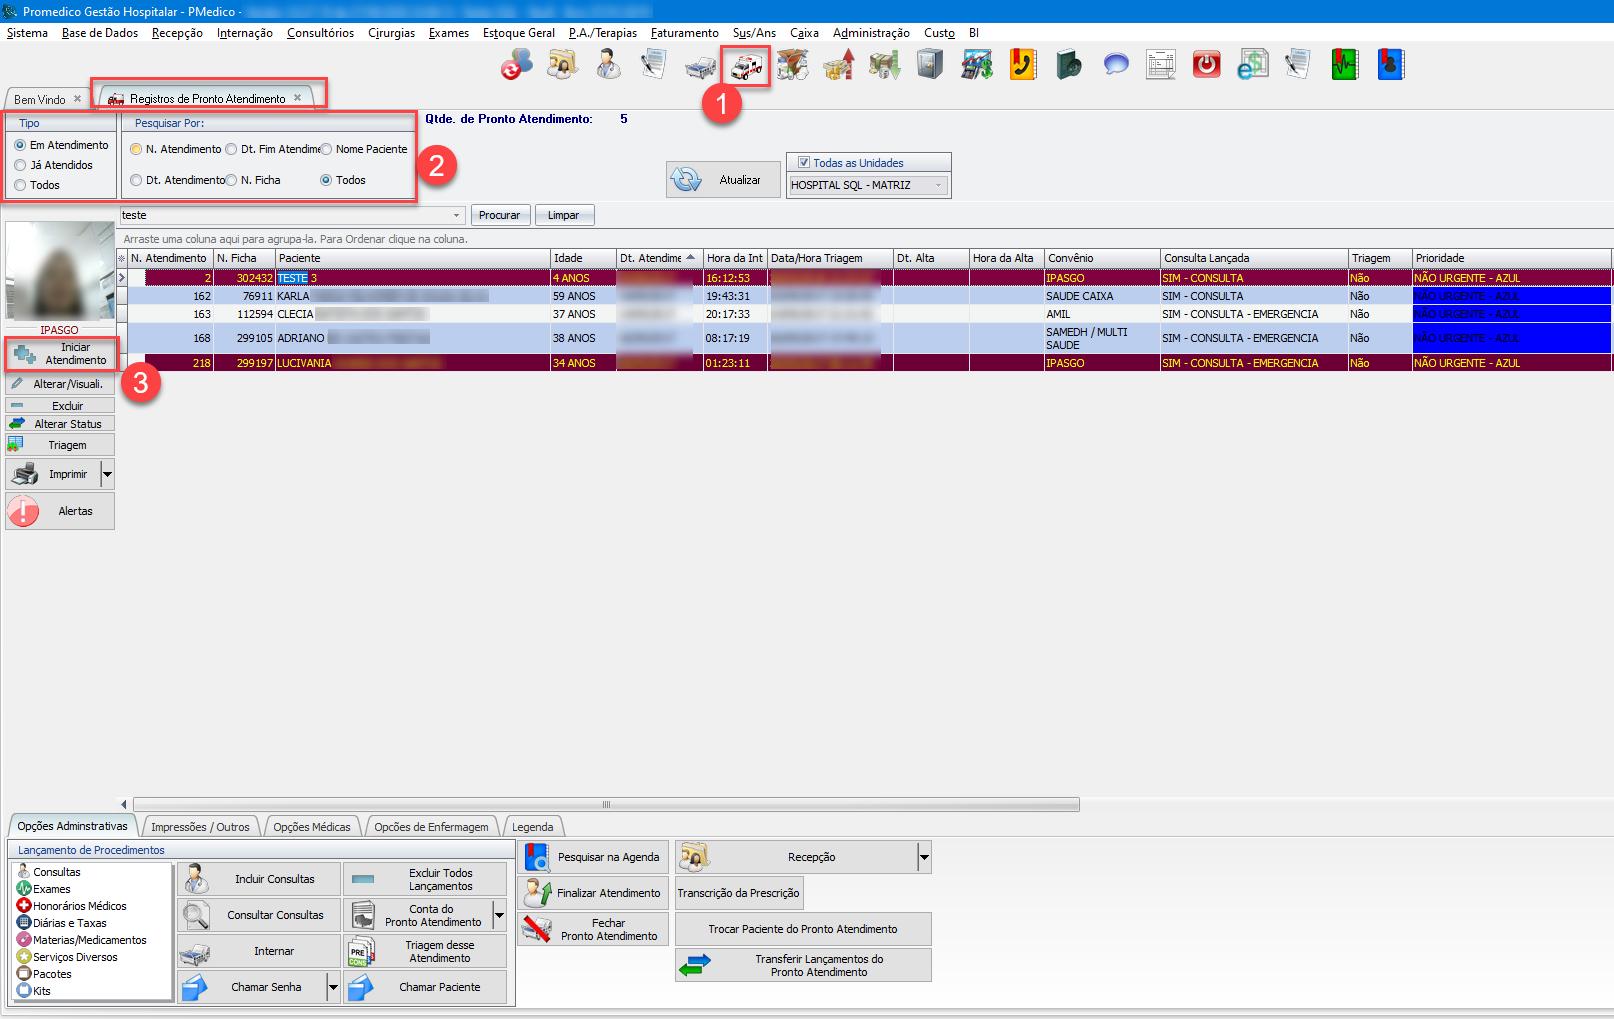Uncheck 'Todas as Unidades' checkbox
1614x1019 pixels.
(x=803, y=162)
